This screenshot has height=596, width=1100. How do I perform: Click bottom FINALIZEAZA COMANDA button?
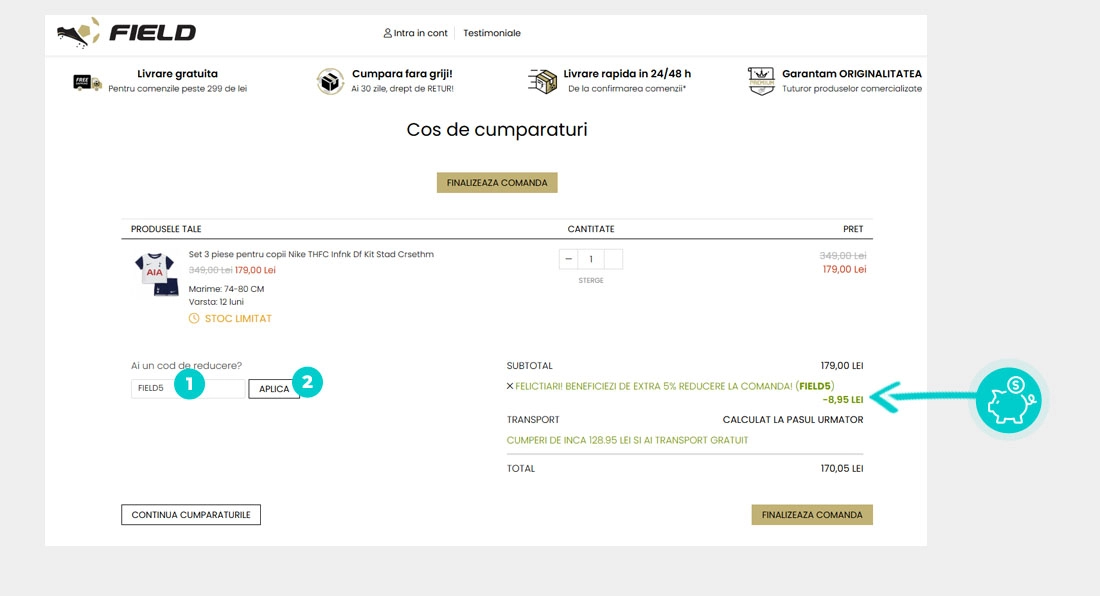point(812,515)
